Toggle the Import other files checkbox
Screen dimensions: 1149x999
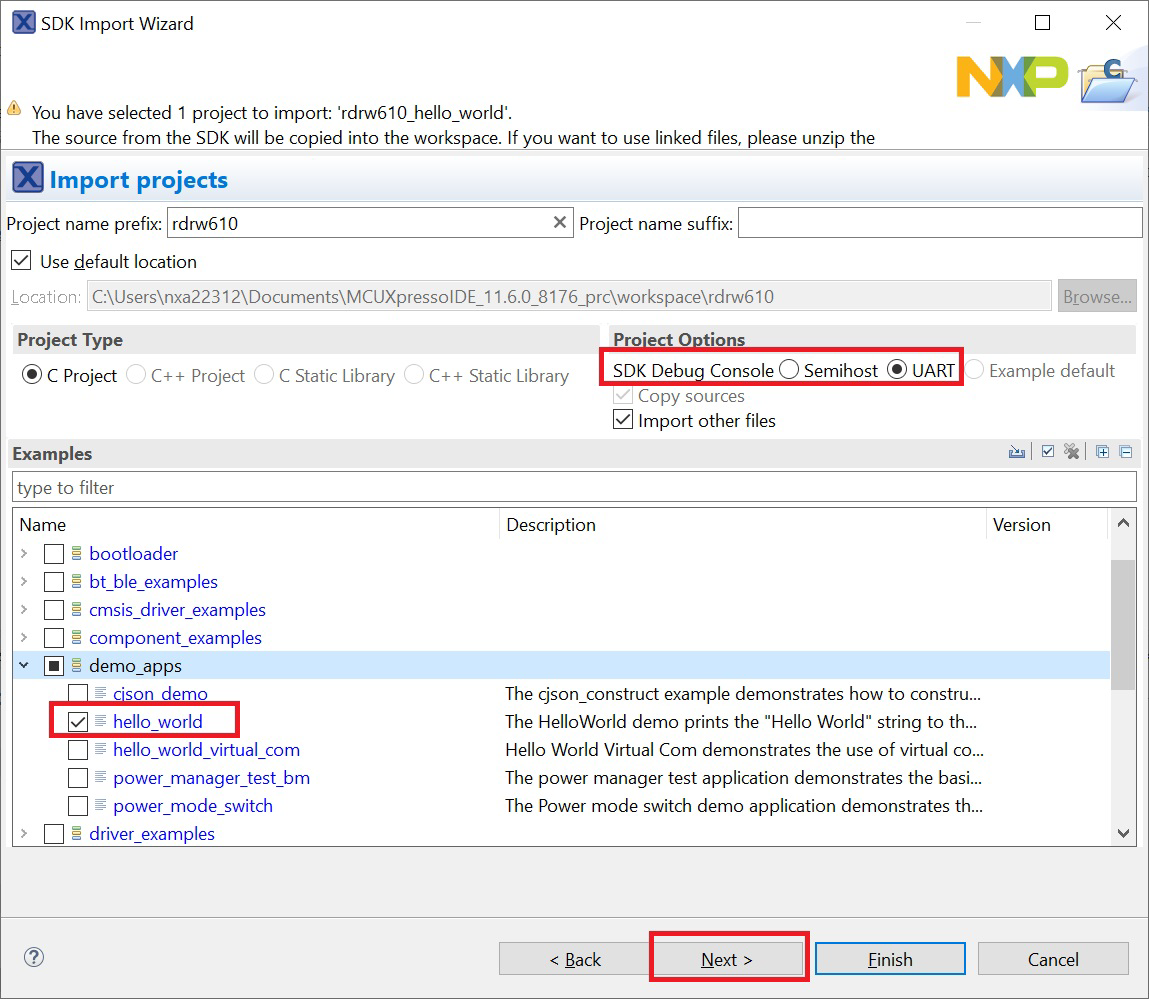[623, 421]
